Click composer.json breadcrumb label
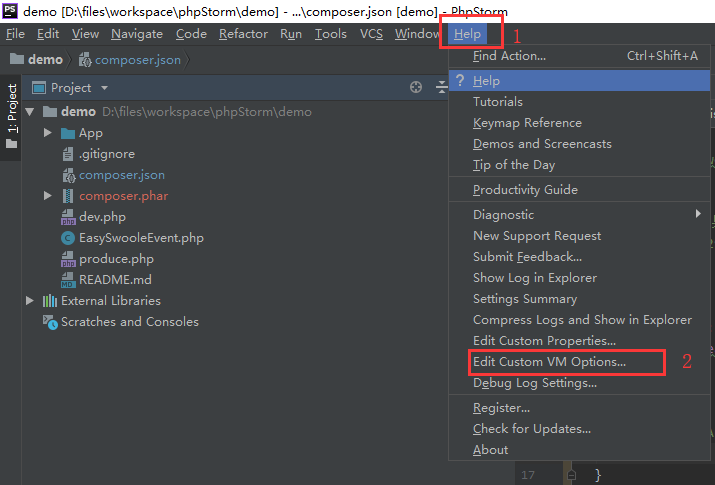 click(x=138, y=60)
